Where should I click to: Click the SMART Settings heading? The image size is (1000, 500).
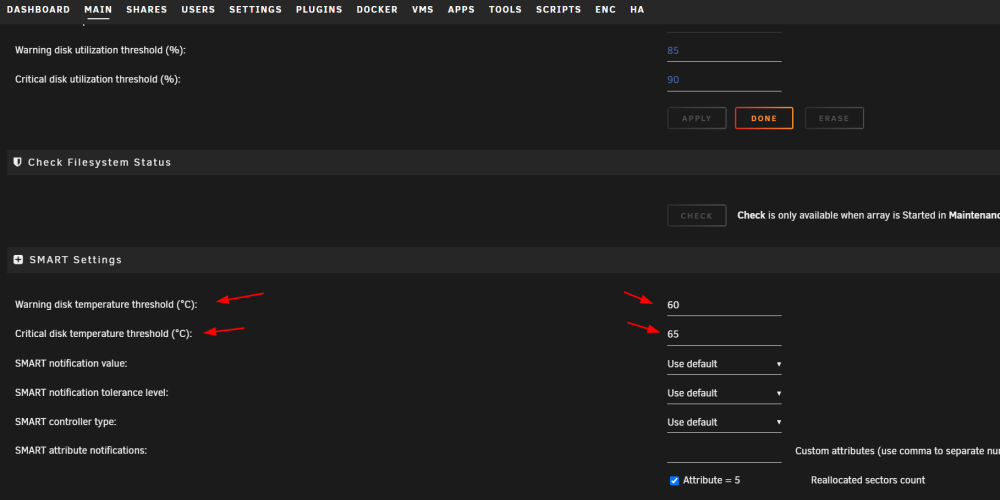point(76,260)
